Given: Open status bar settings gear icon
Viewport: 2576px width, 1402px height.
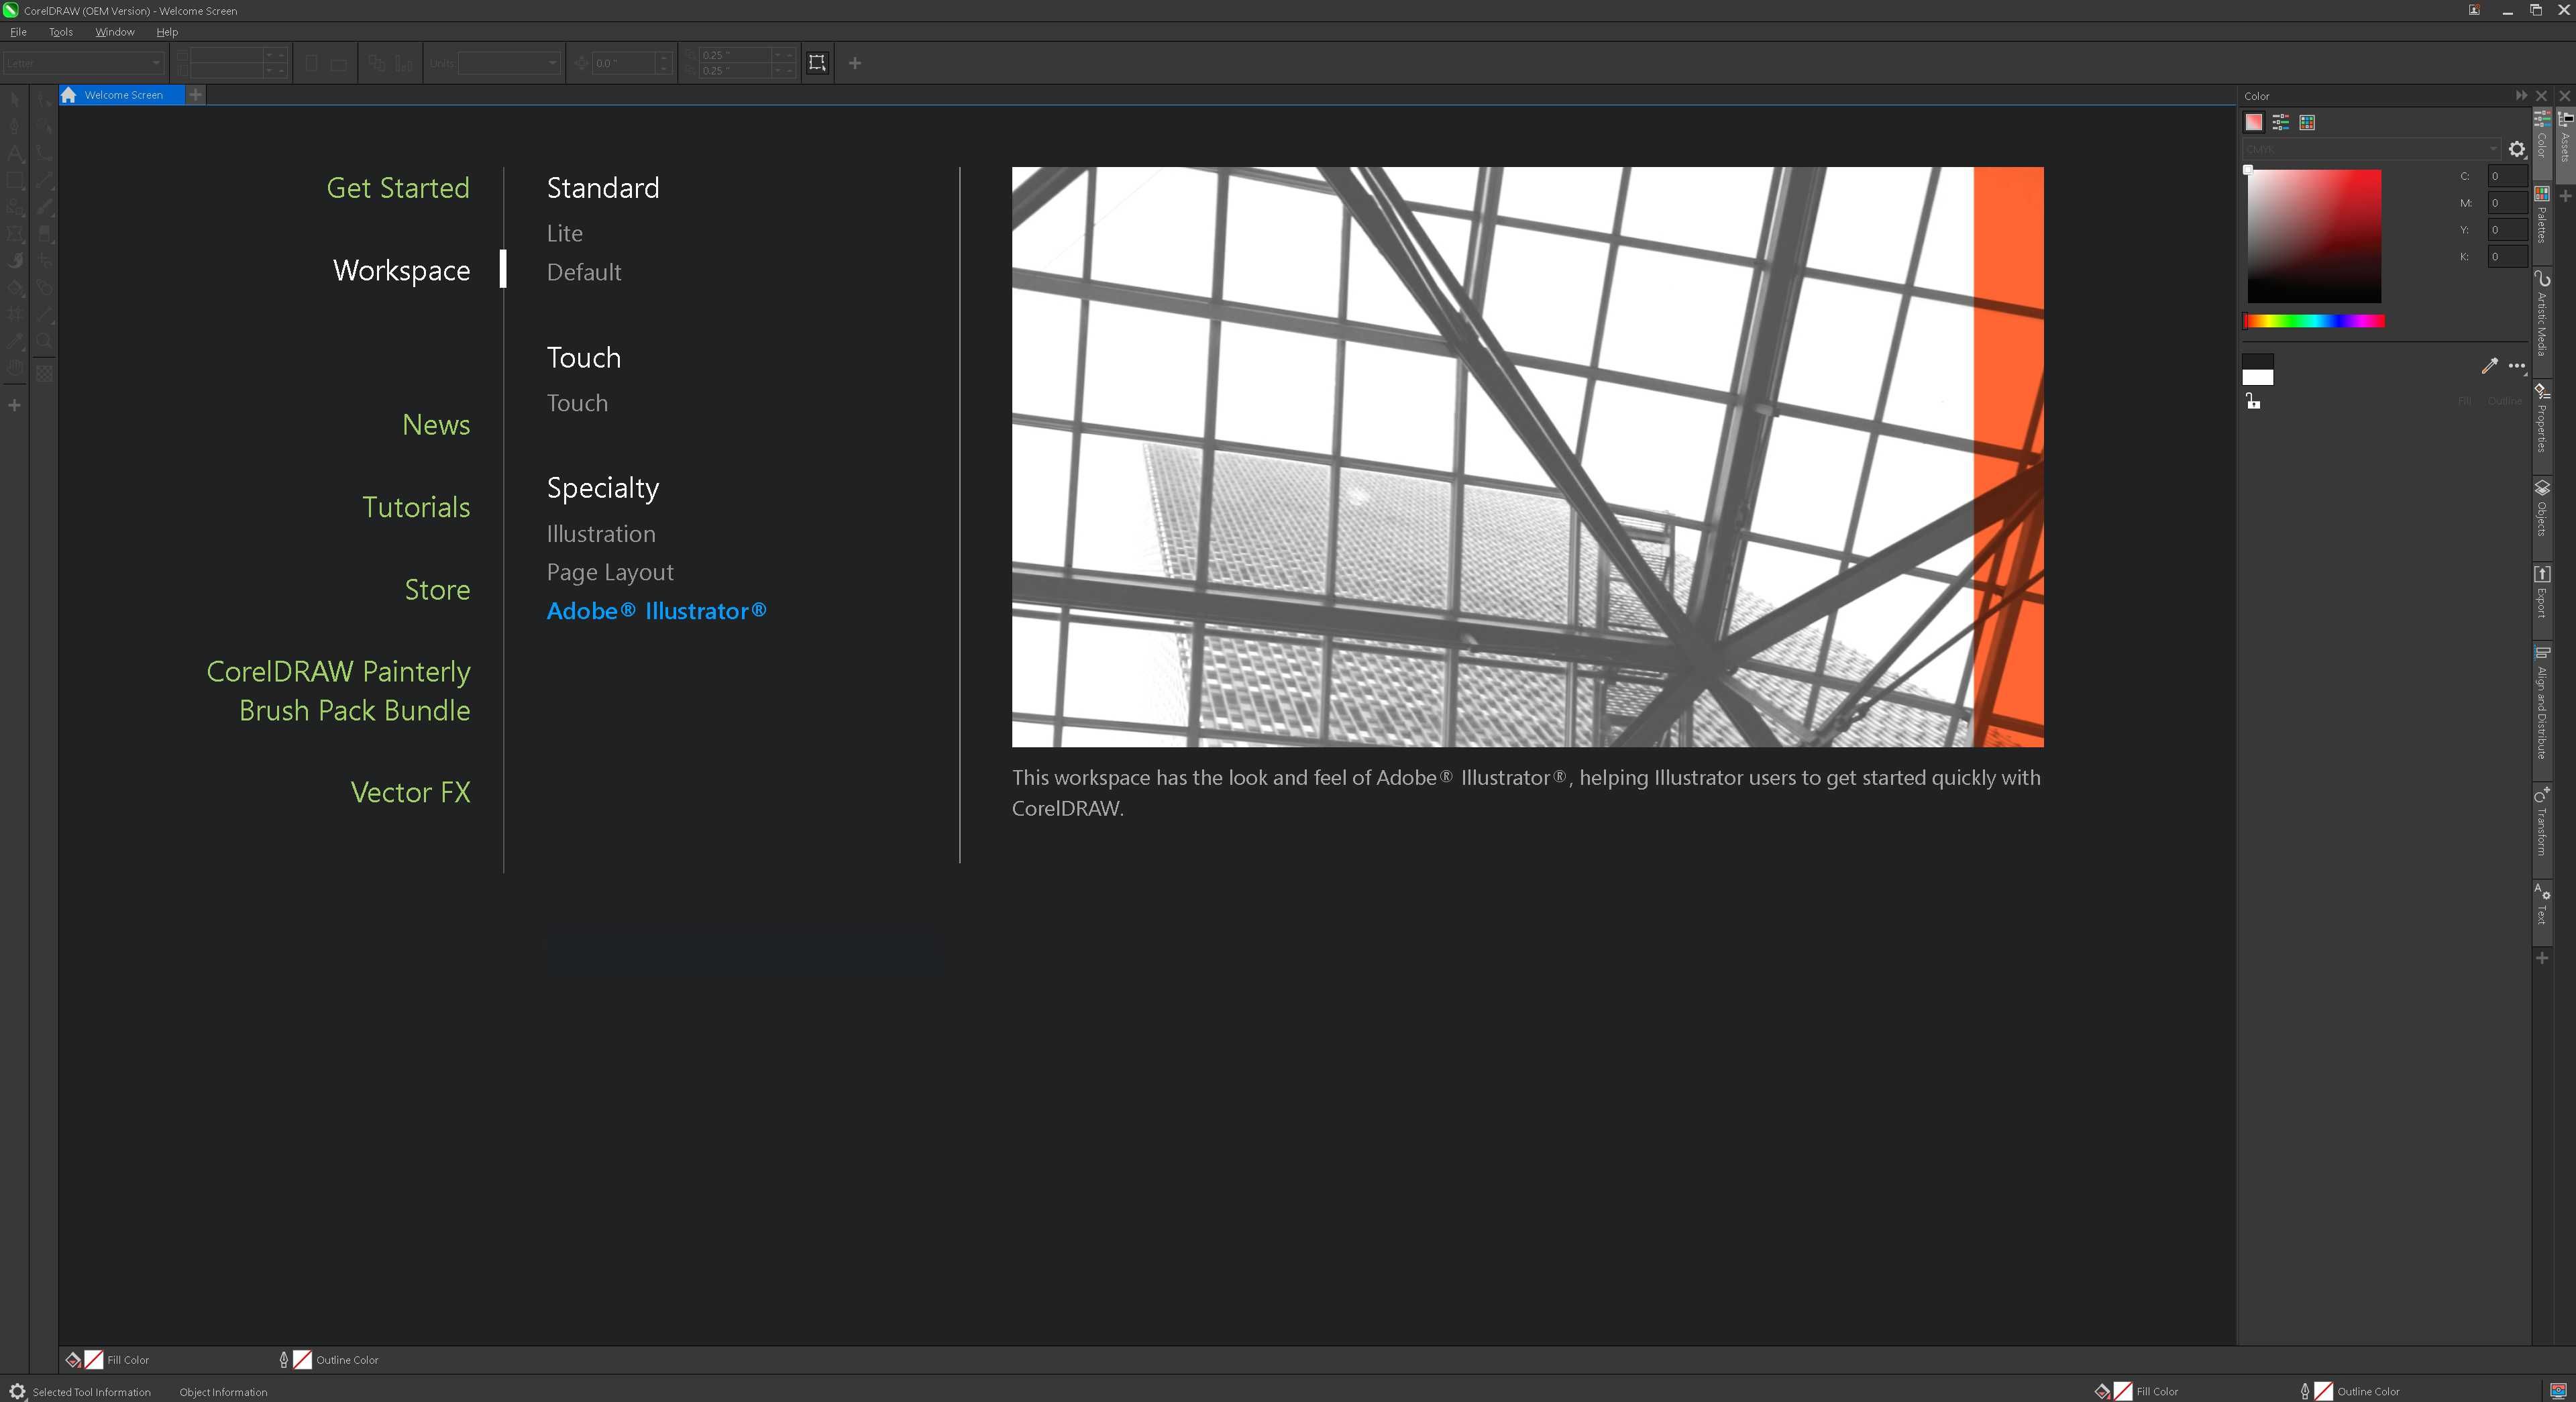Looking at the screenshot, I should pos(17,1391).
